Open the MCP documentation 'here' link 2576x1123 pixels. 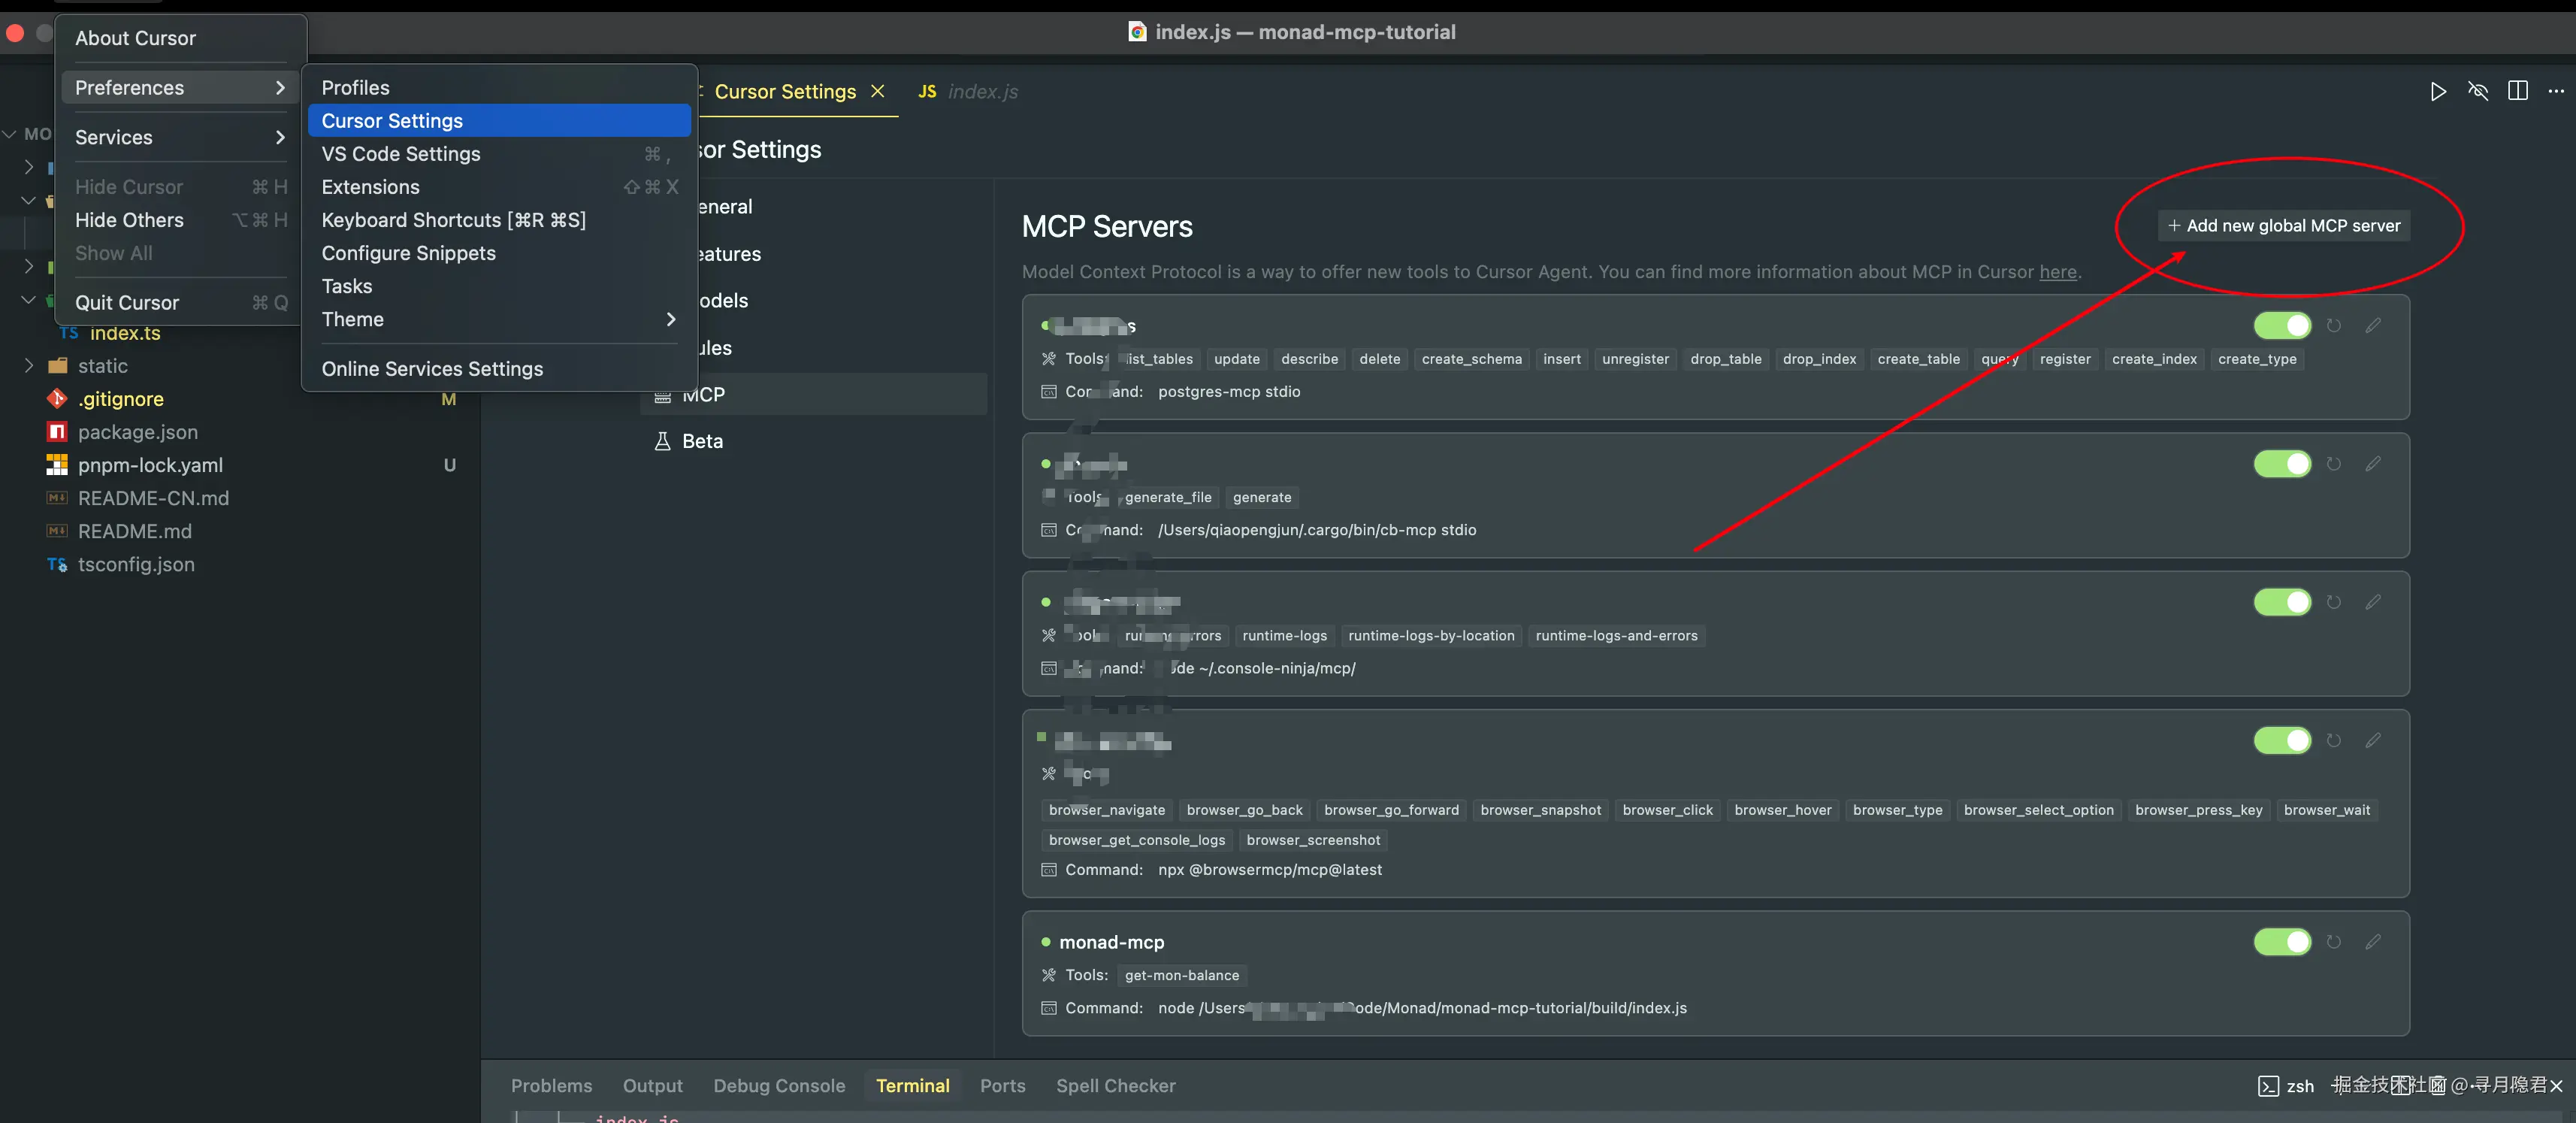pyautogui.click(x=2057, y=272)
